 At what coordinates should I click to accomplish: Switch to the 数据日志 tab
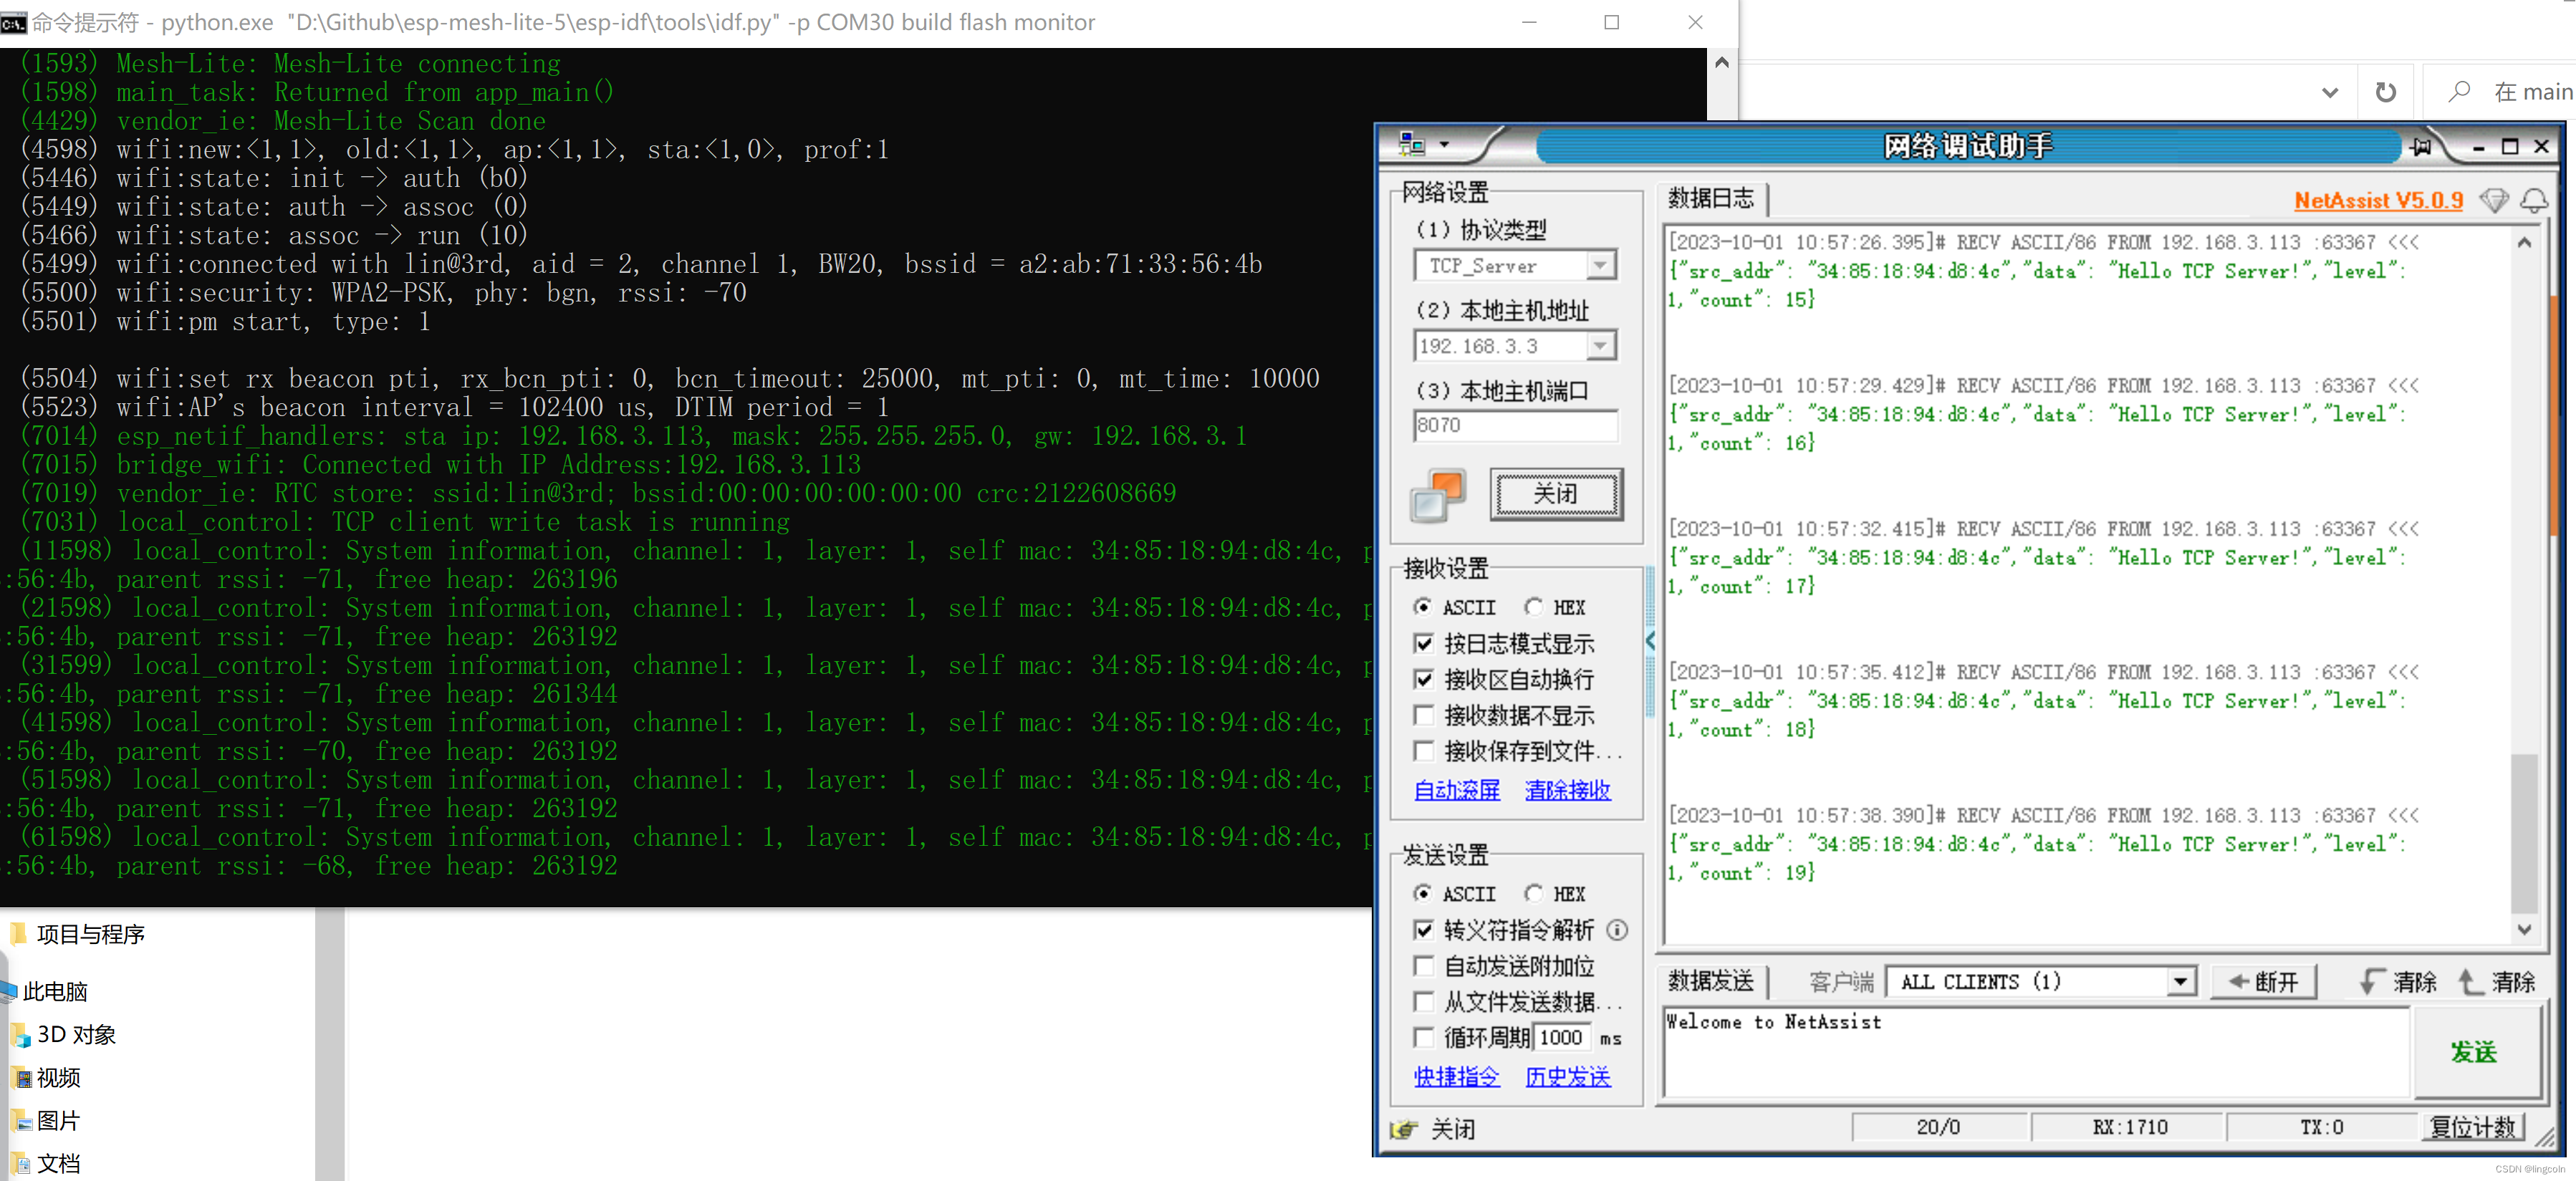pos(1710,198)
